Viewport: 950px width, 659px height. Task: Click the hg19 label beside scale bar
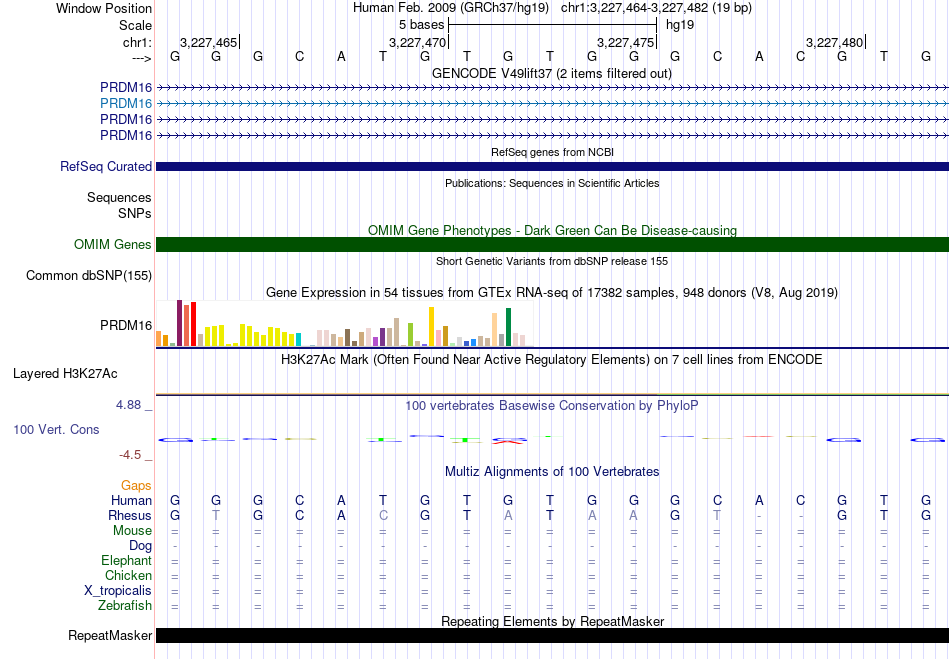point(680,25)
